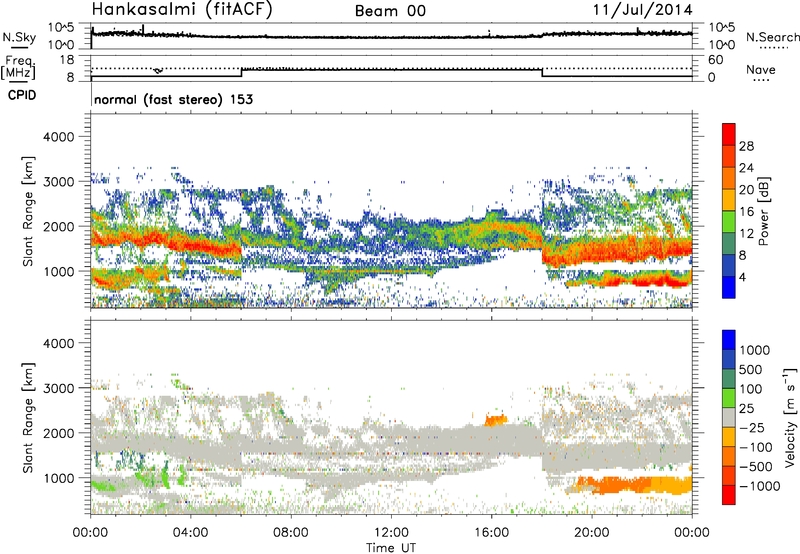Select the '24' value on Power colorbar
The image size is (800, 554).
[x=746, y=168]
